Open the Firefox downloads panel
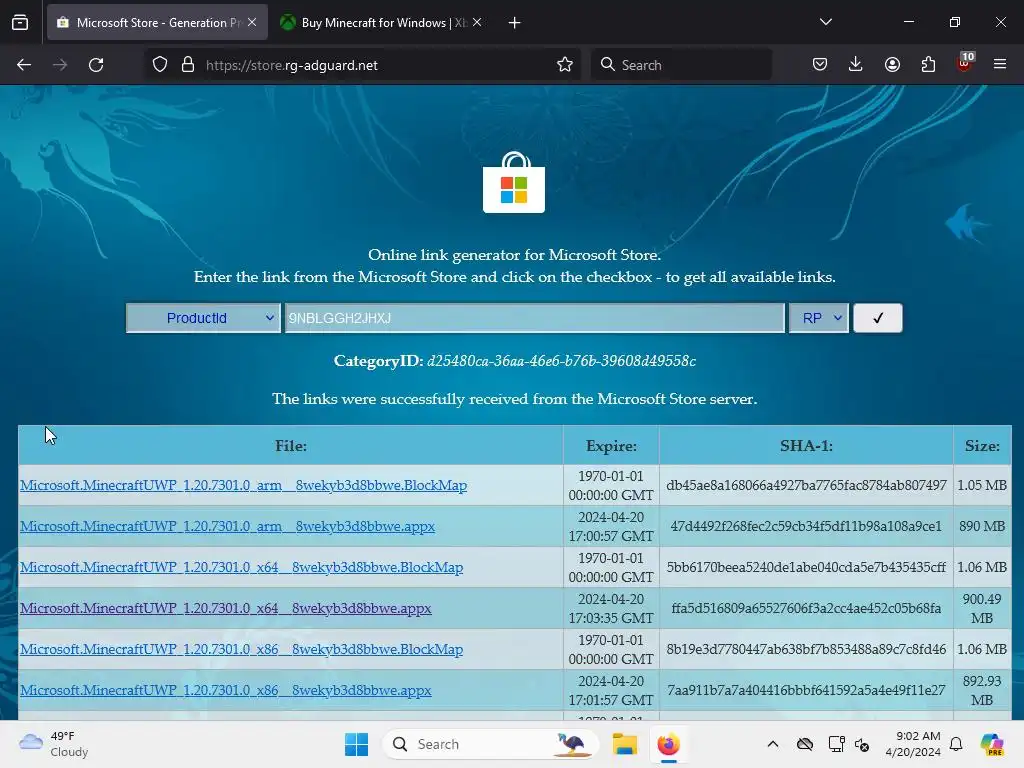The height and width of the screenshot is (768, 1024). tap(856, 65)
